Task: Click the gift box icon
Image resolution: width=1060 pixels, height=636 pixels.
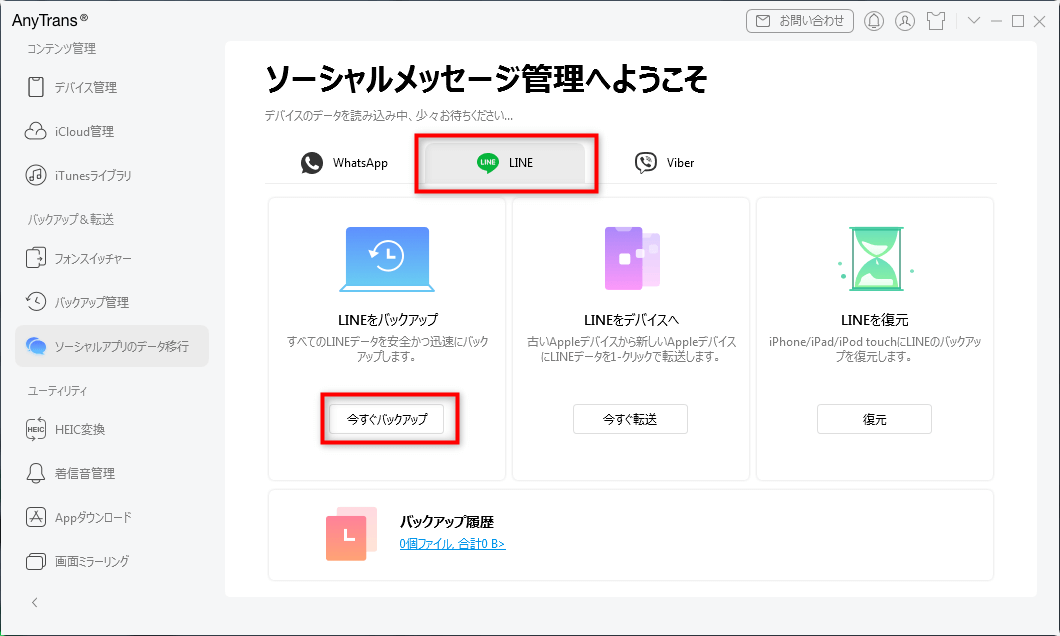Action: pos(937,20)
